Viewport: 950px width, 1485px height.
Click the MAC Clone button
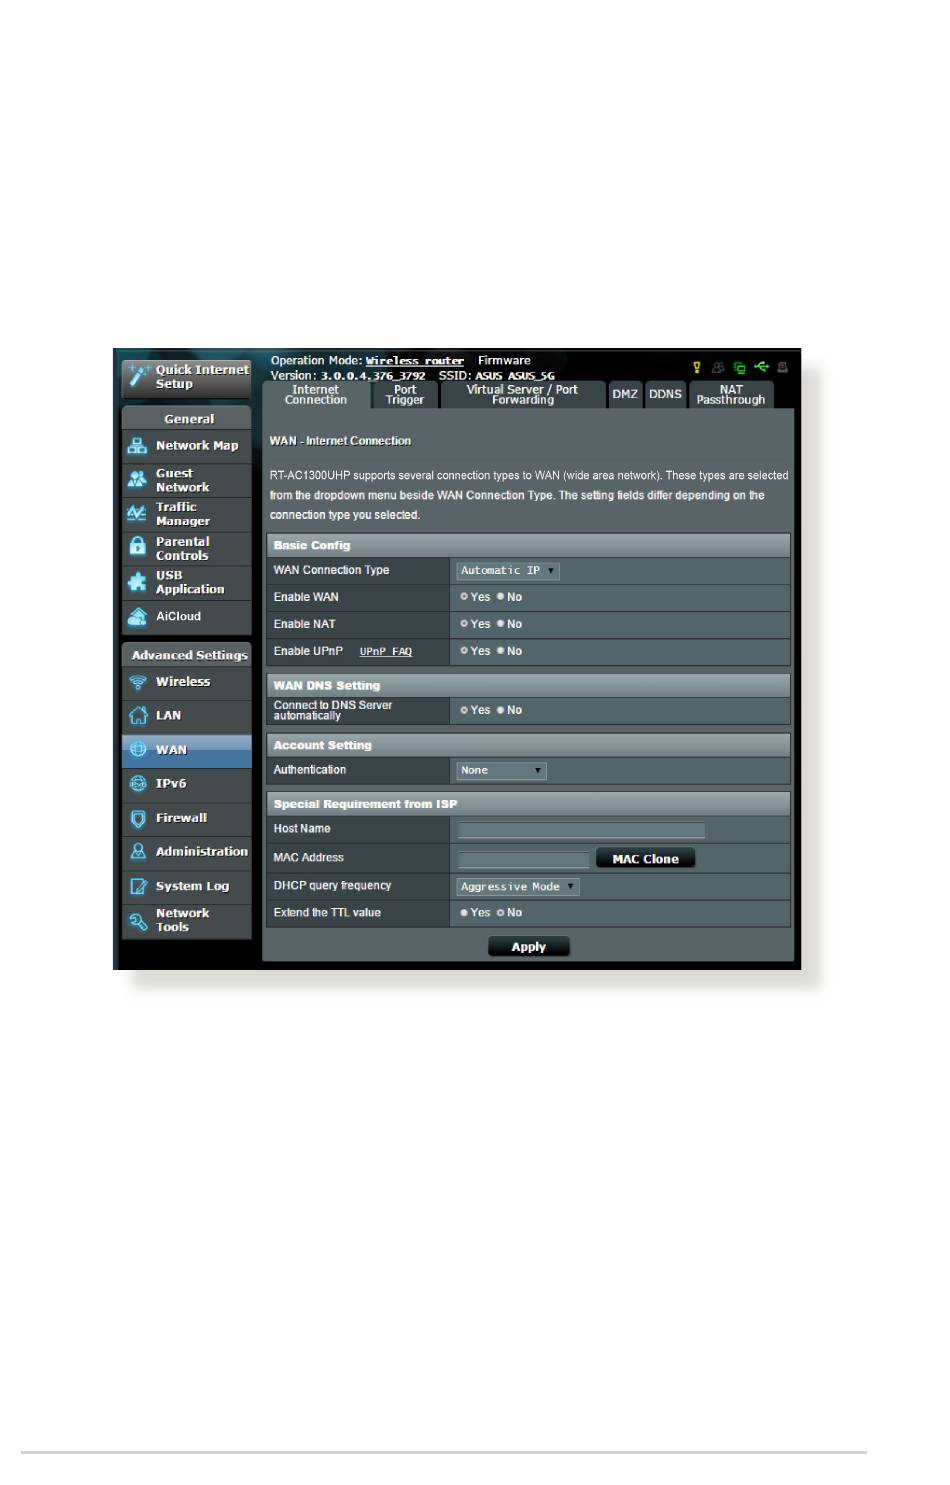[x=646, y=859]
